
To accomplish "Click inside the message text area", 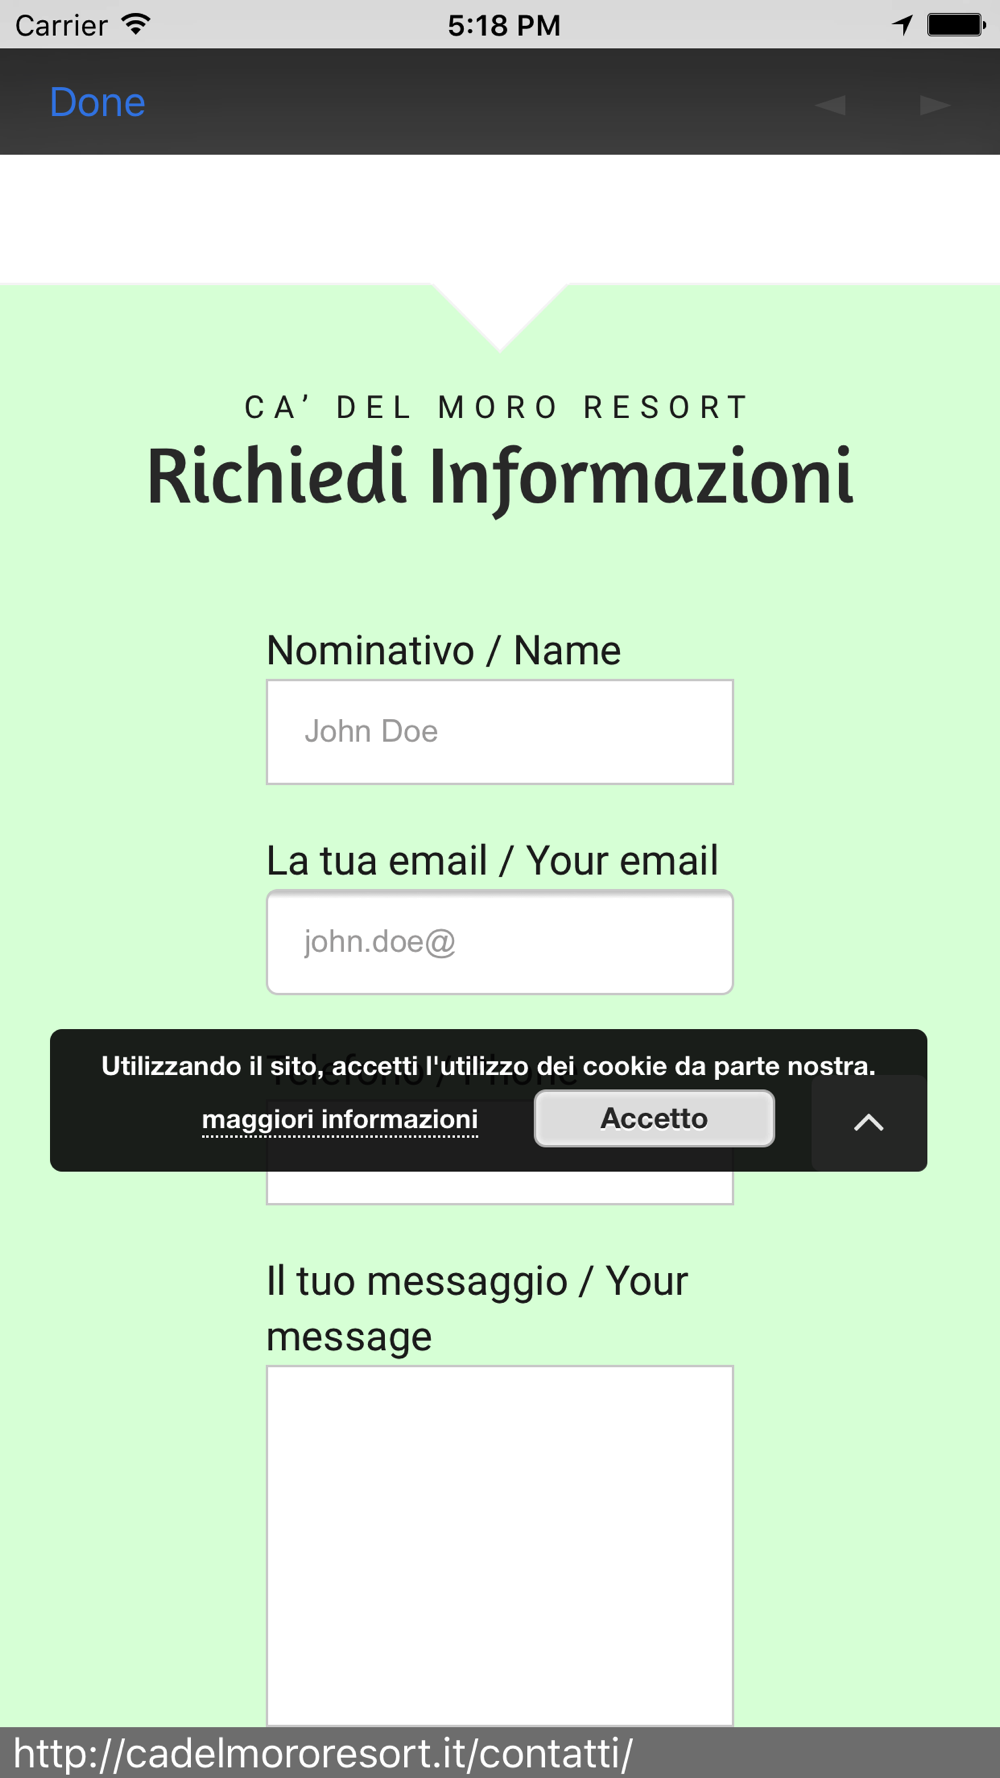I will pyautogui.click(x=499, y=1545).
